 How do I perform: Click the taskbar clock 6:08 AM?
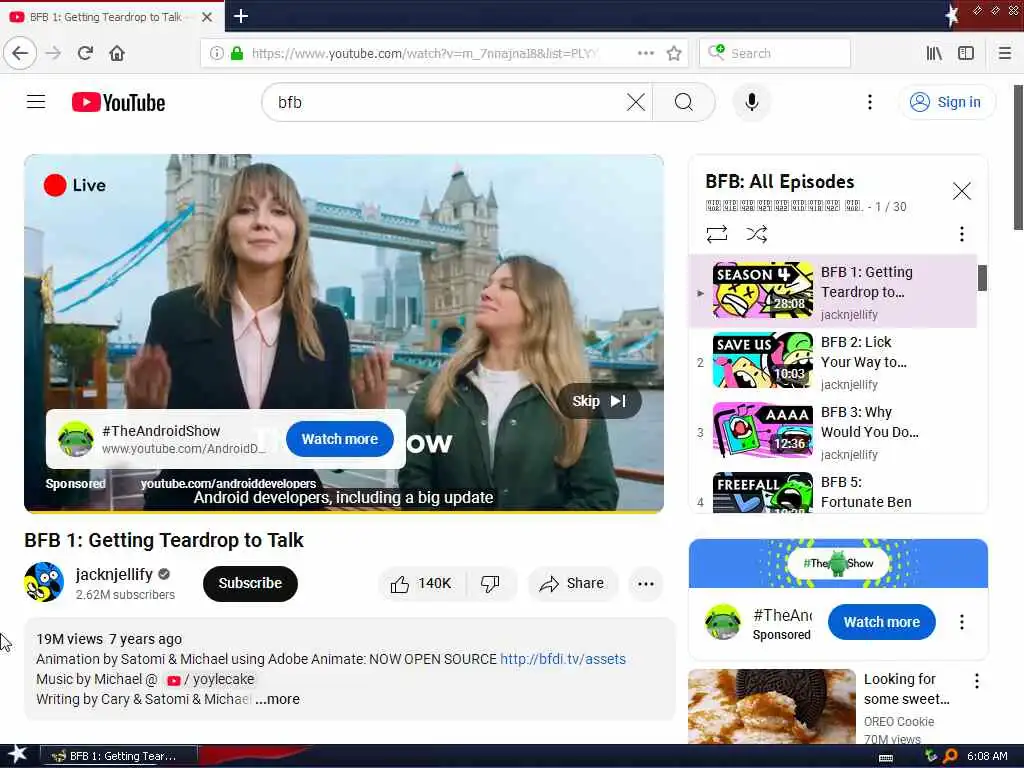coord(987,756)
